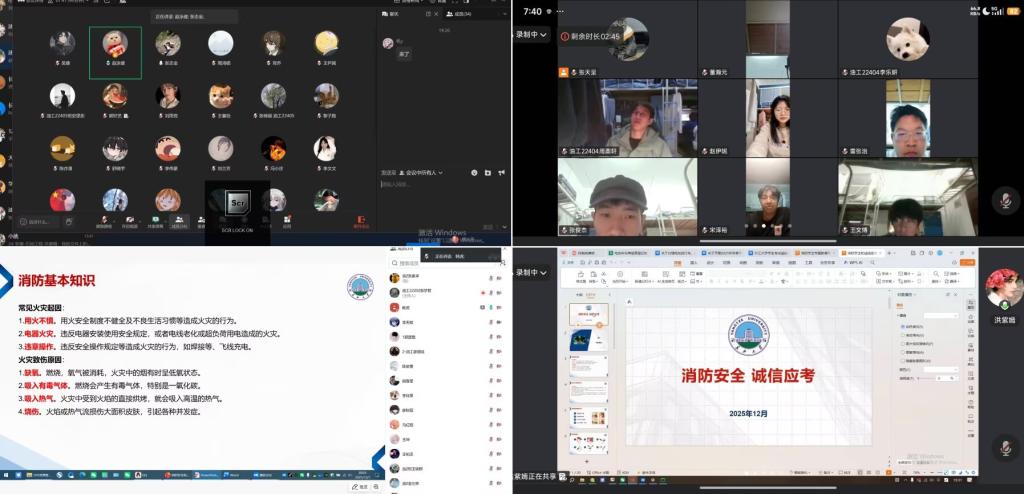Screen dimensions: 1024x494
Task: Mute microphone in desktop meeting toolbar
Action: click(103, 218)
